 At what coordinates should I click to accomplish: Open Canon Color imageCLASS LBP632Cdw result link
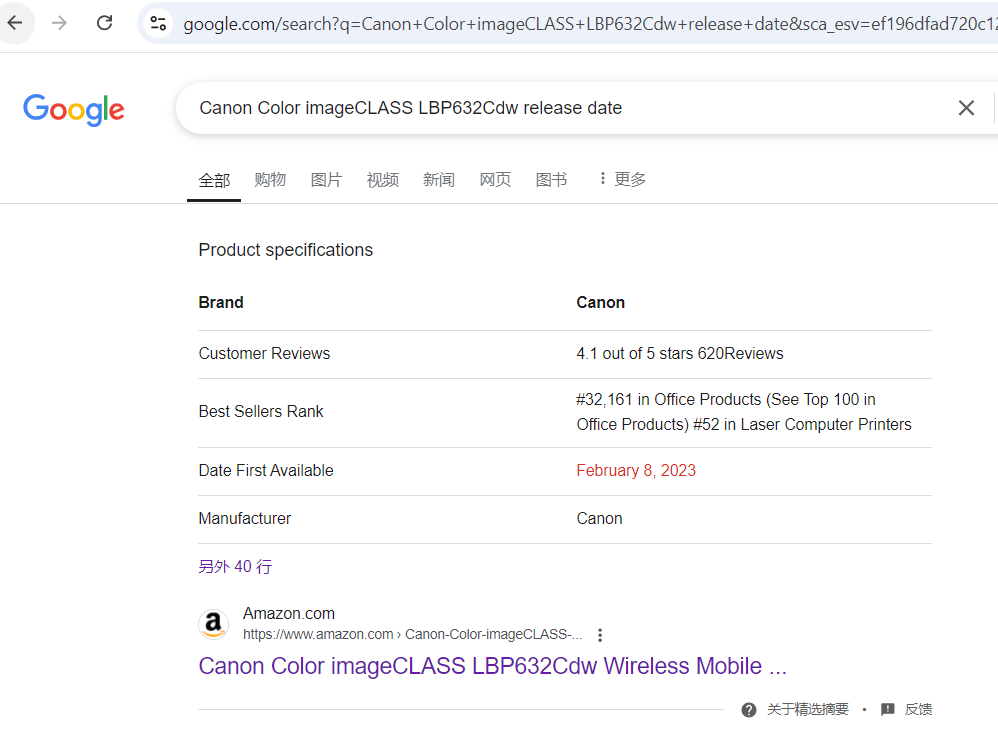tap(492, 666)
